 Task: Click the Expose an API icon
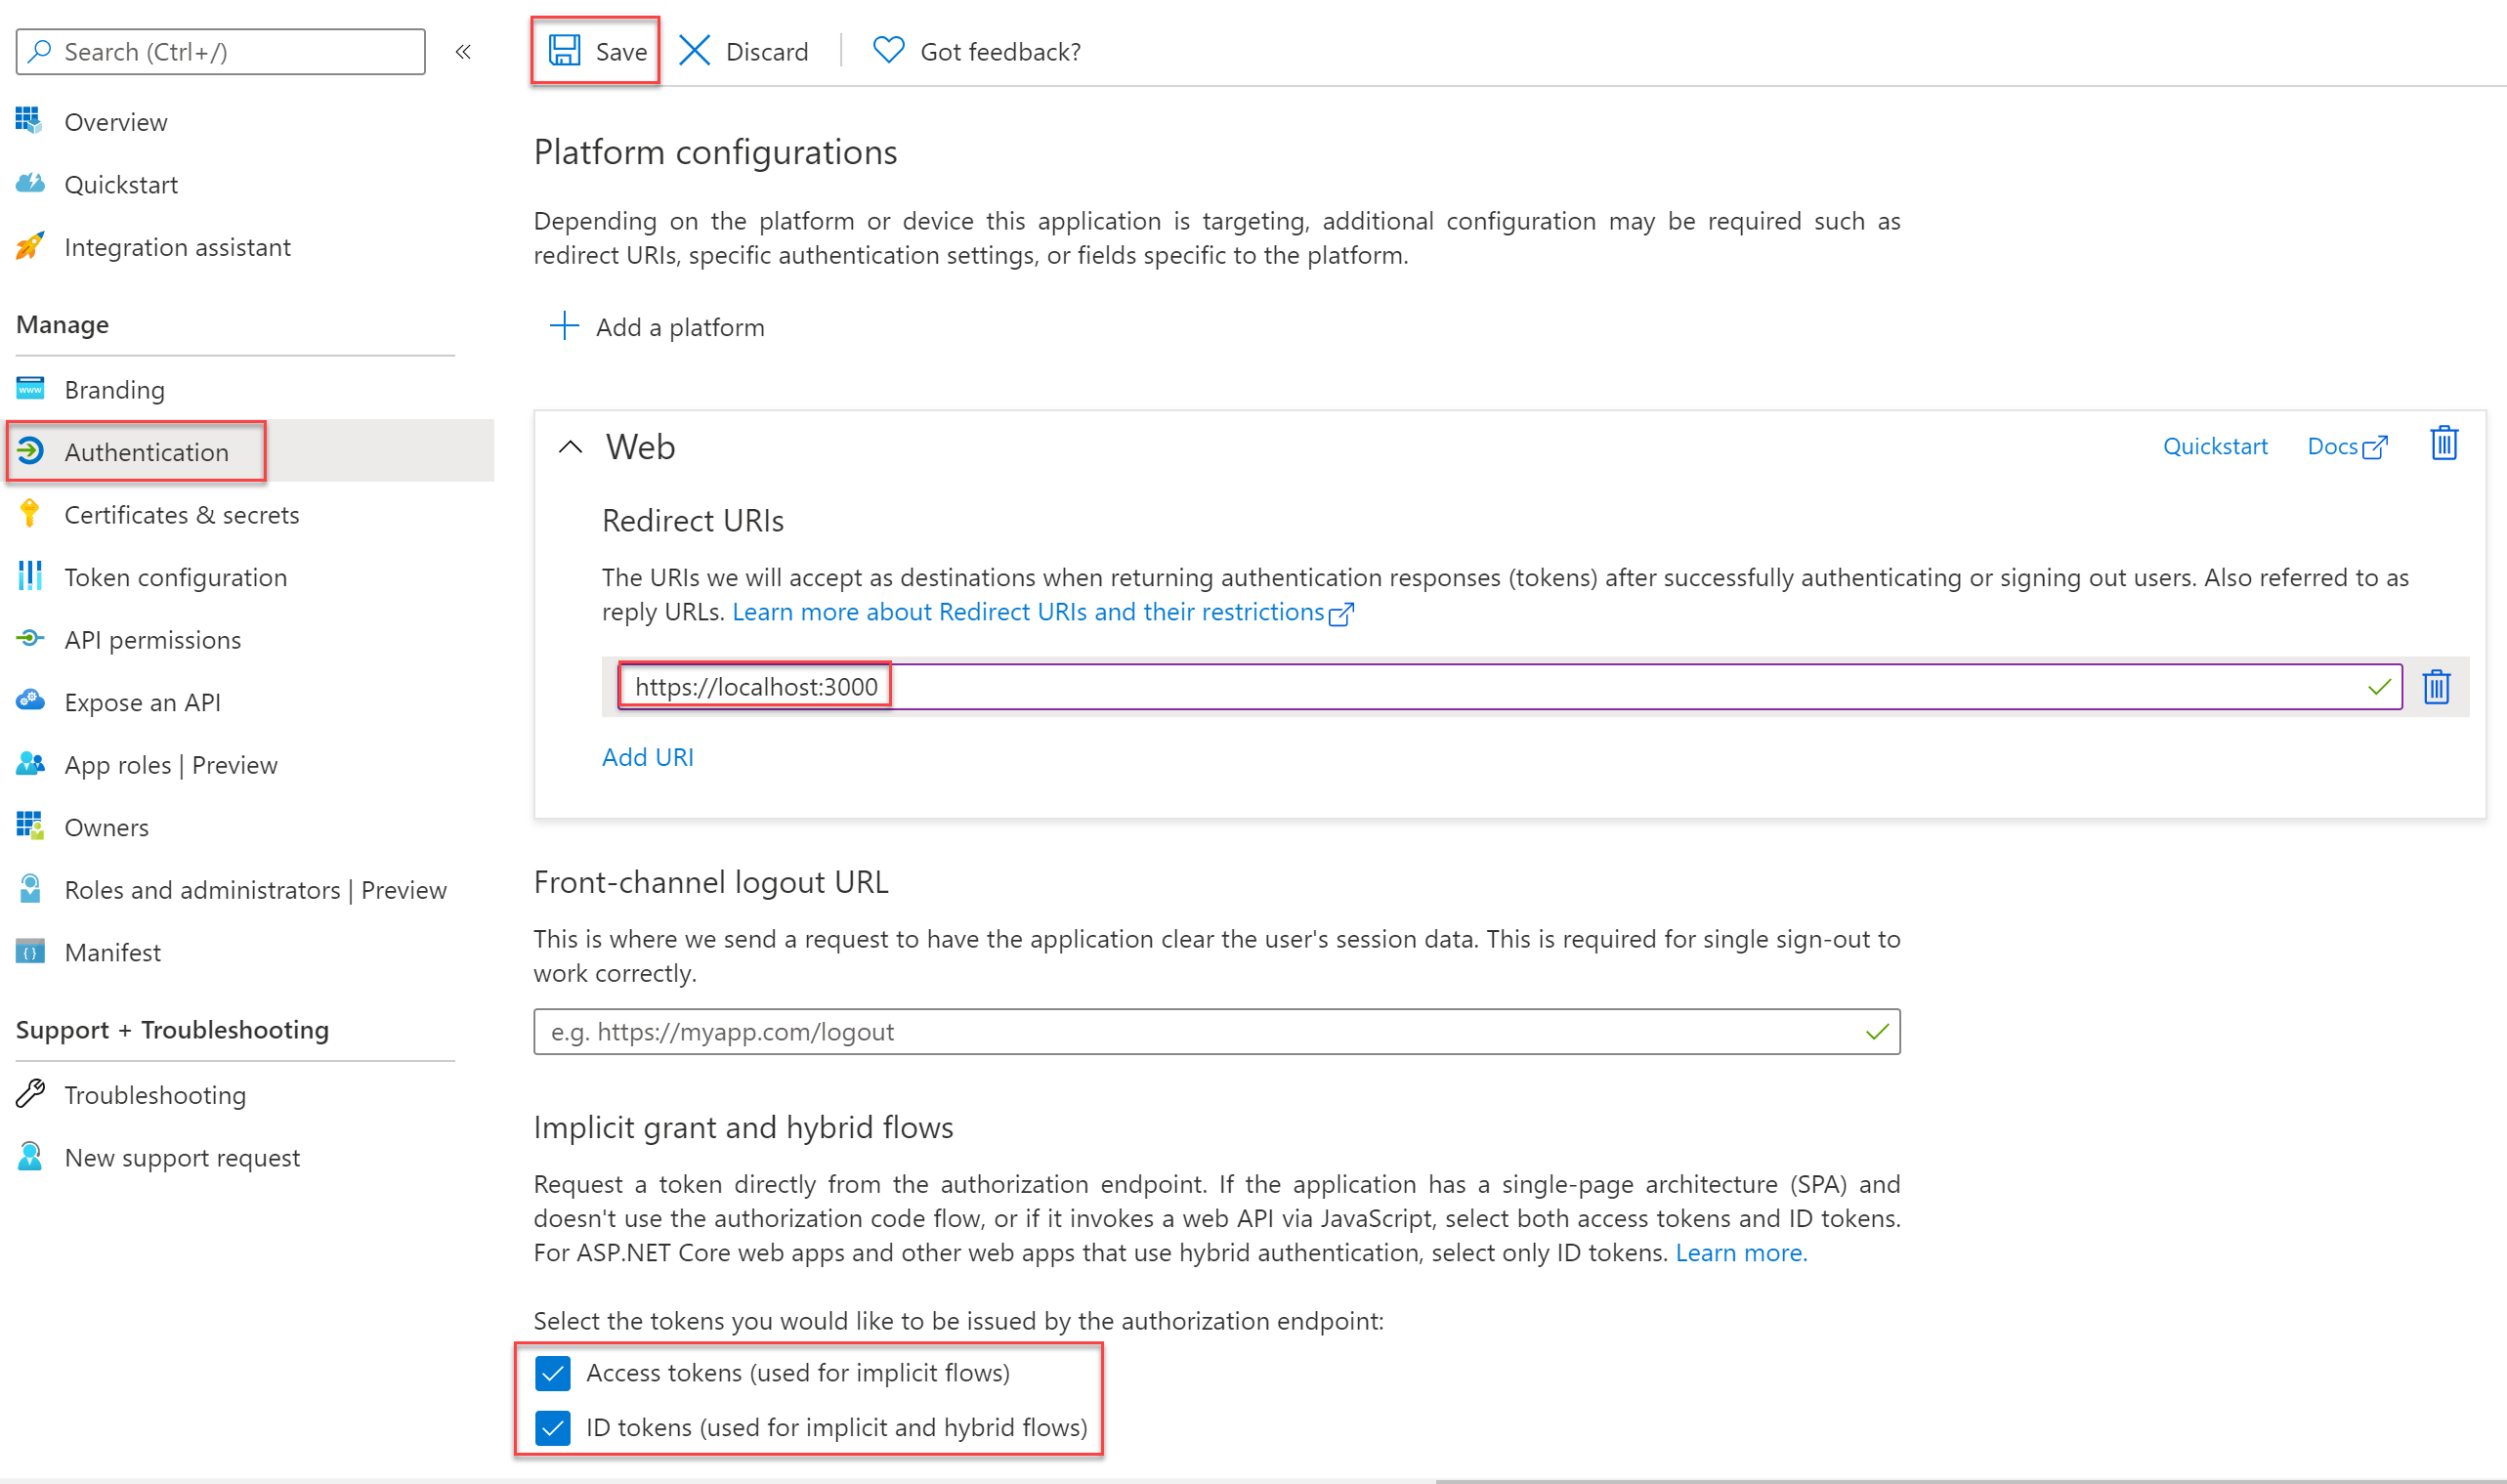click(30, 701)
